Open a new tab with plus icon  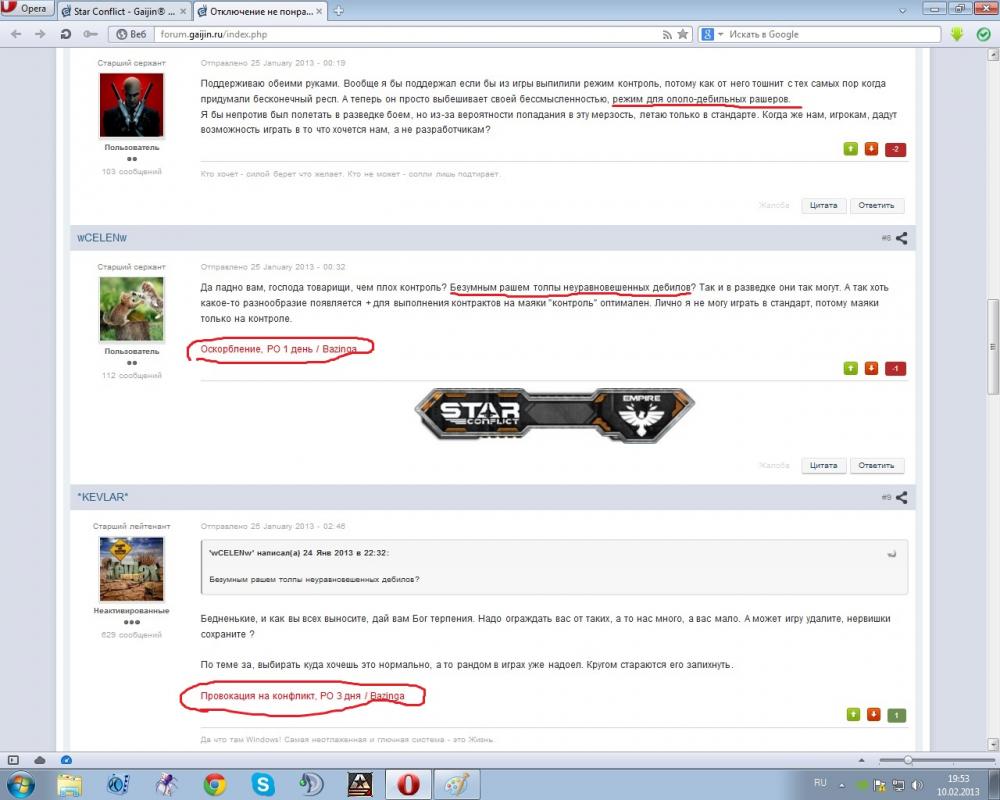(339, 11)
